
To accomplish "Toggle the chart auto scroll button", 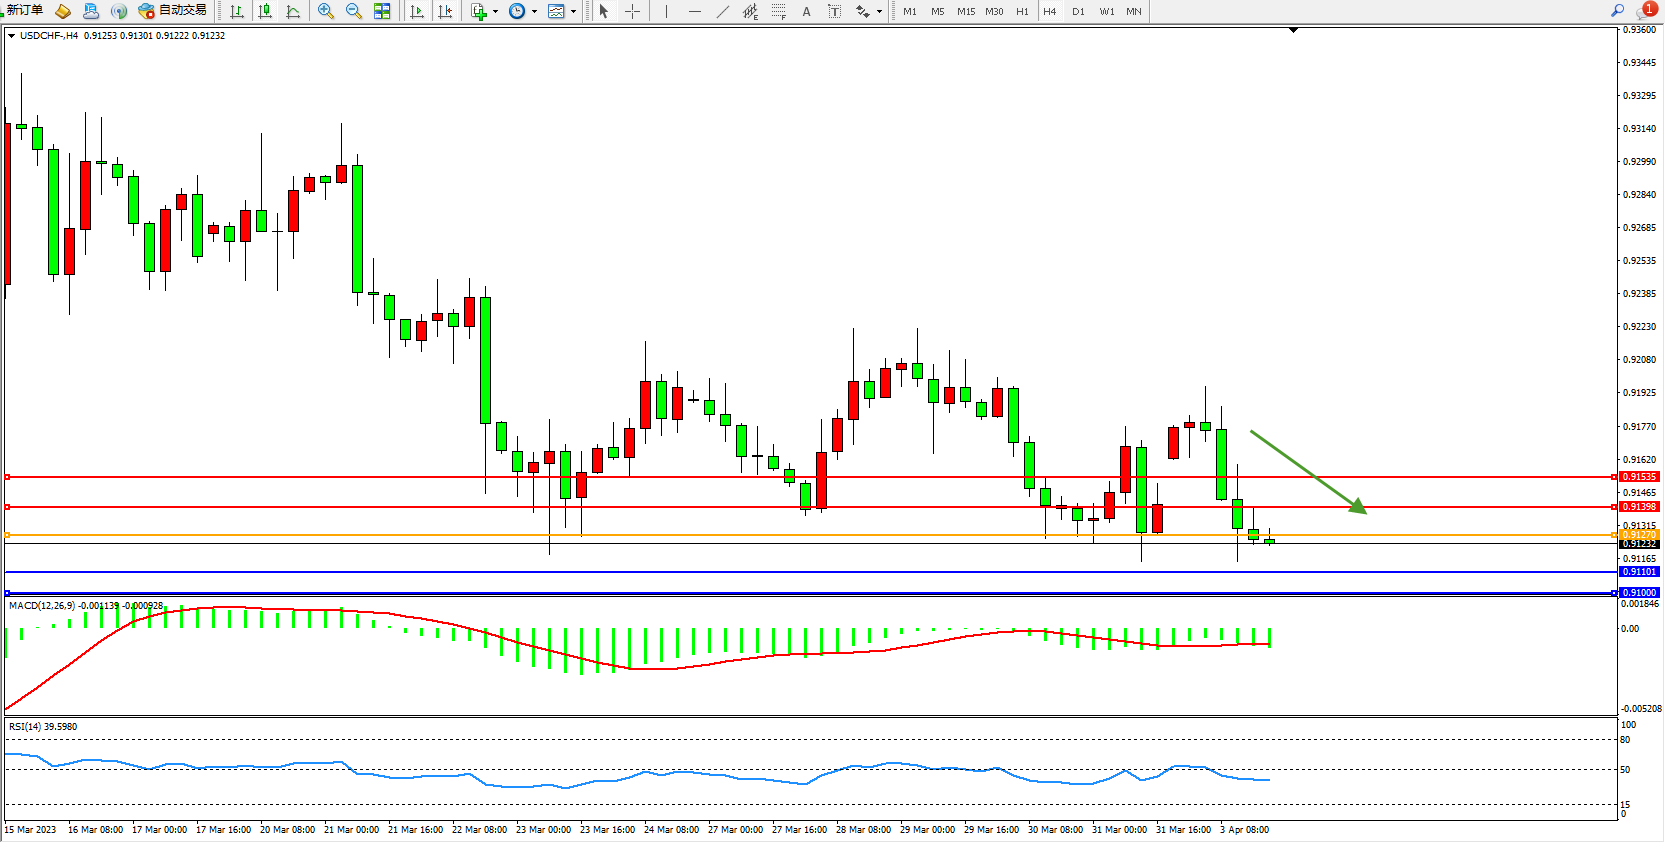I will click(417, 11).
